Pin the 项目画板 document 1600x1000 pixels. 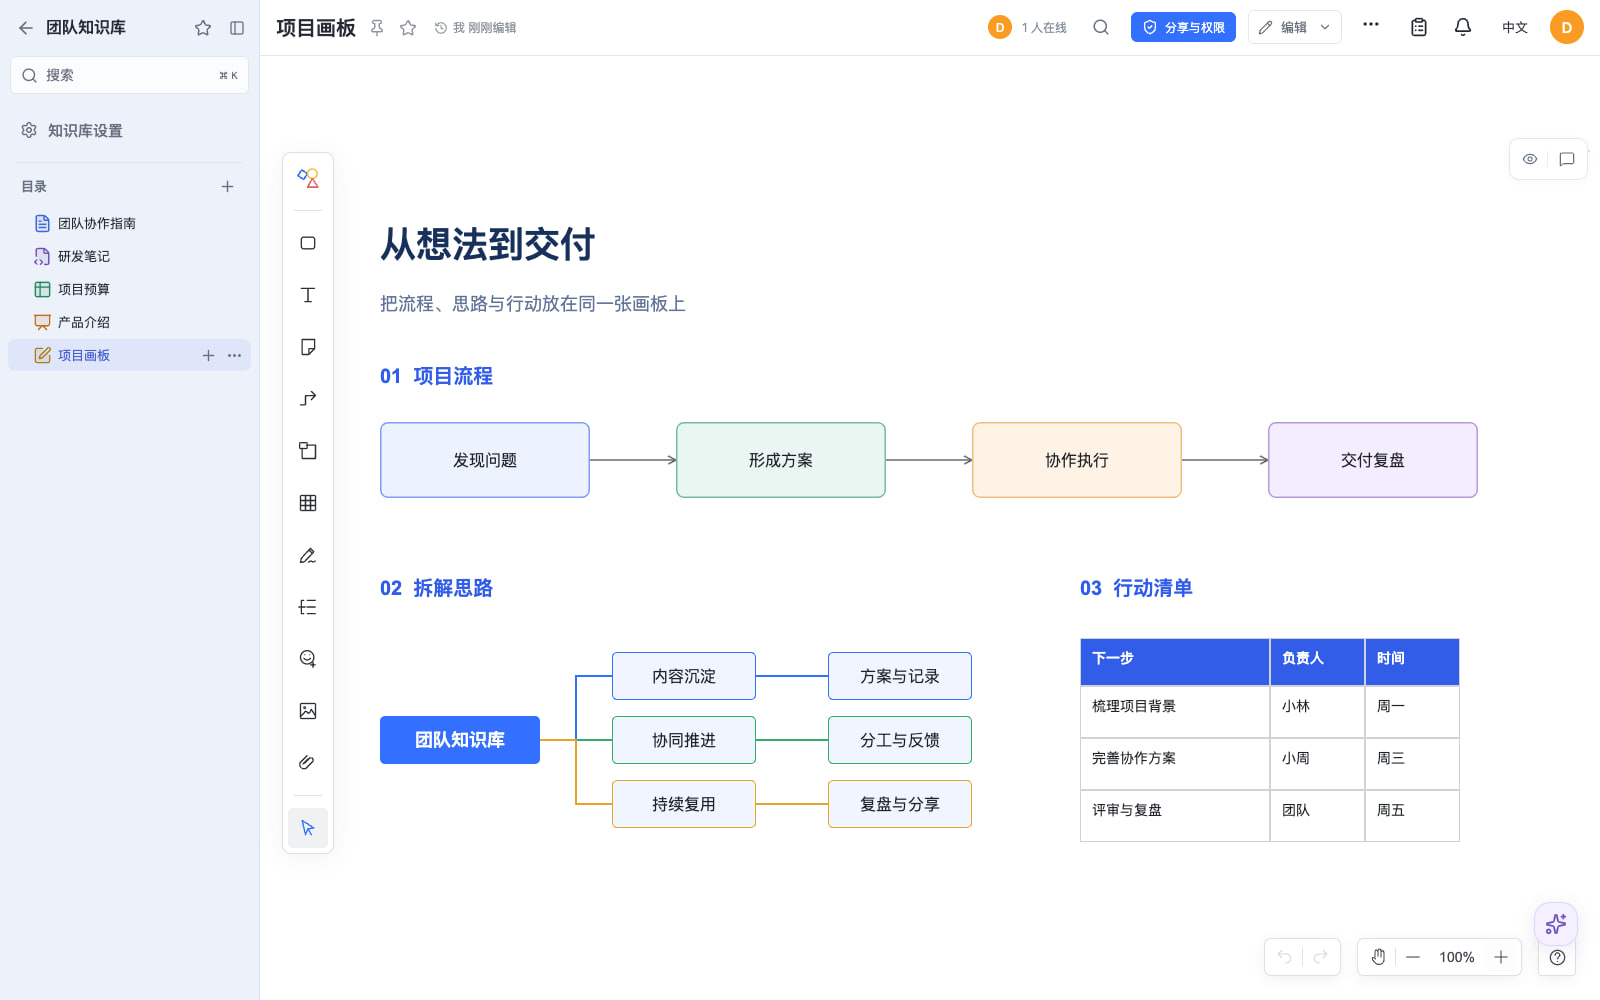click(x=377, y=28)
